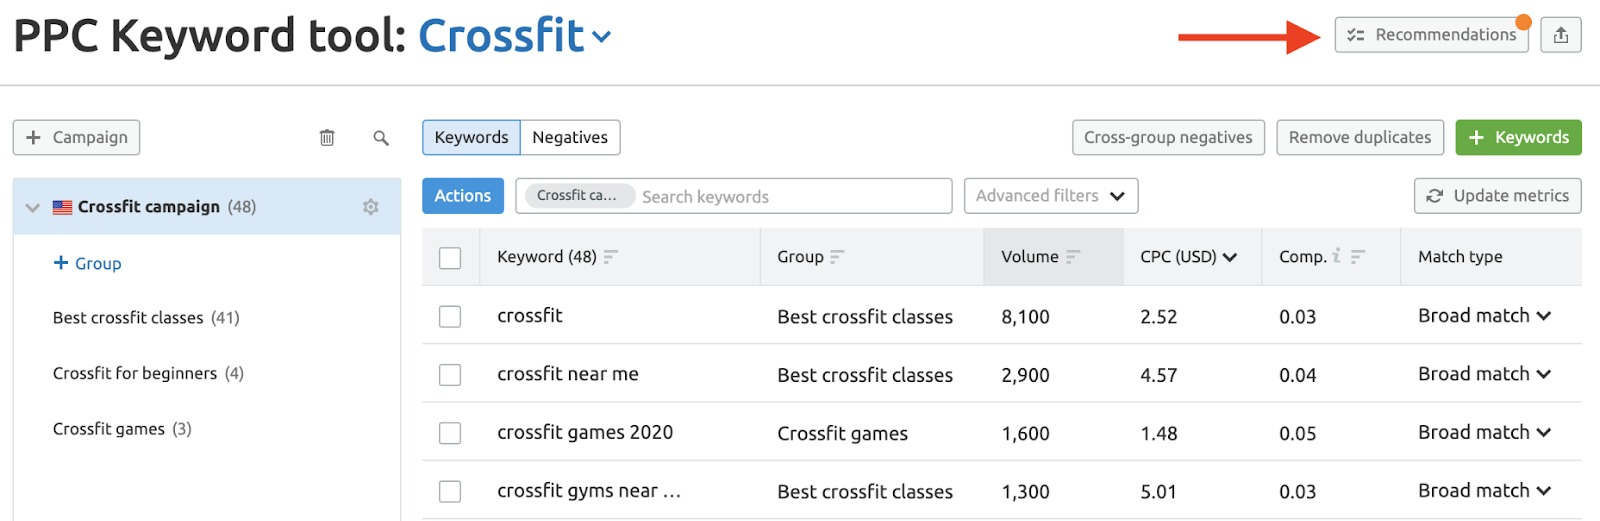The width and height of the screenshot is (1600, 521).
Task: Switch to the Negatives tab
Action: pos(570,137)
